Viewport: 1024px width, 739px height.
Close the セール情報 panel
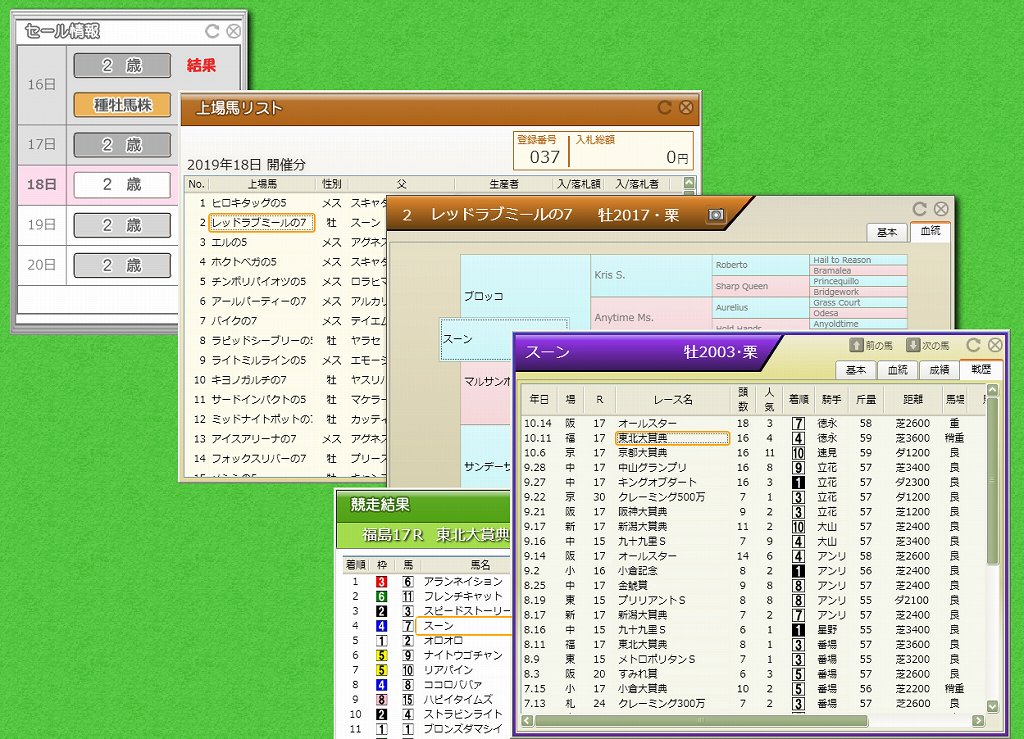click(233, 31)
